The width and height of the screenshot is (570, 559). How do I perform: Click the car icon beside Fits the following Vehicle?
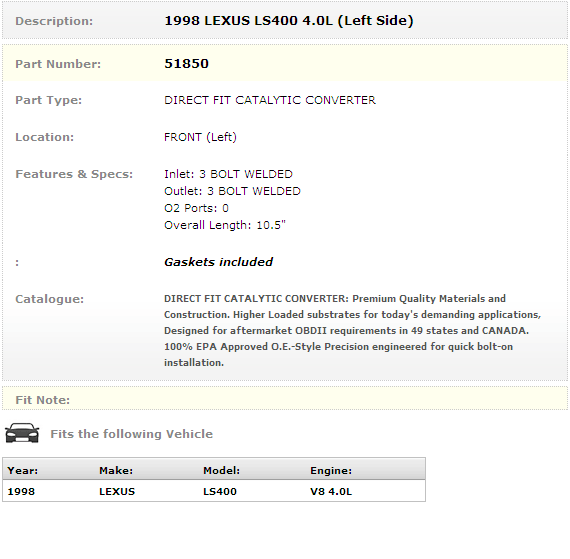click(22, 433)
